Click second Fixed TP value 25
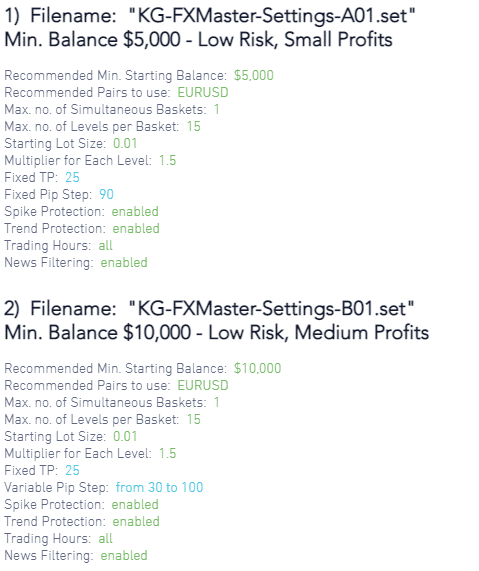Image resolution: width=479 pixels, height=571 pixels. pos(72,470)
